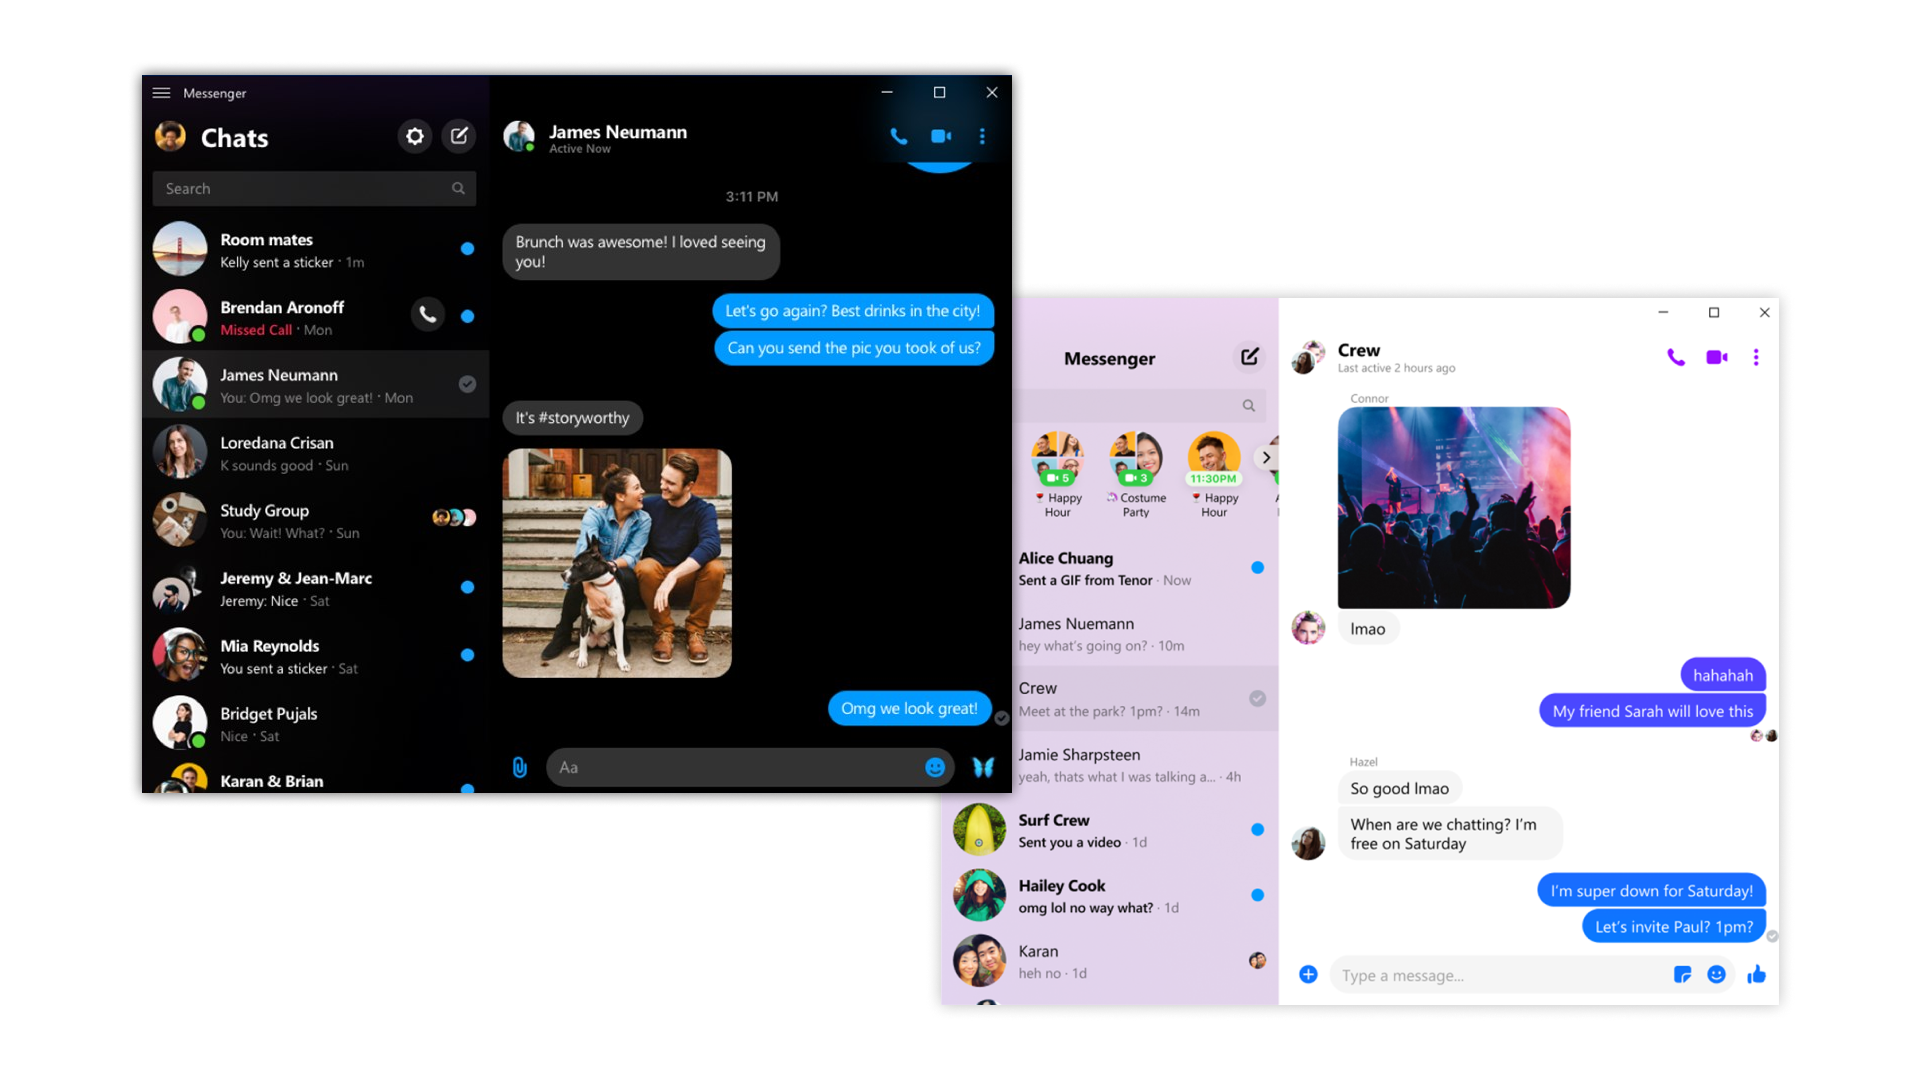Viewport: 1920px width, 1080px height.
Task: Click "Can you send the pic" message bubble
Action: 854,348
